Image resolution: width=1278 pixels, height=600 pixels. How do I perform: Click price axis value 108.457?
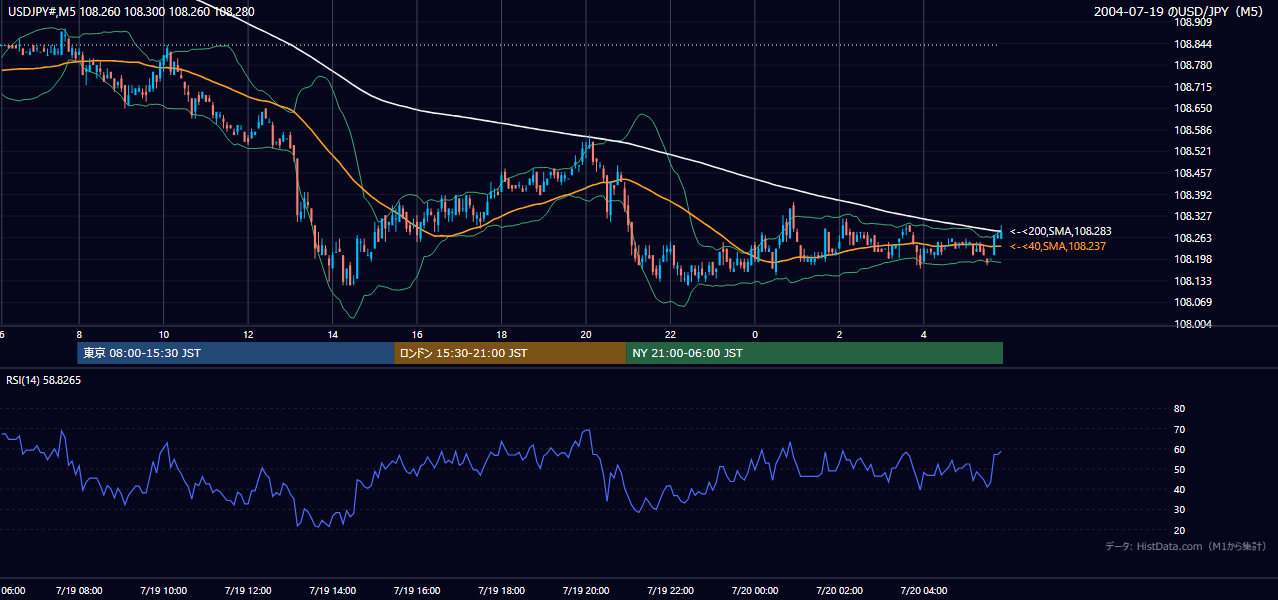coord(1192,173)
